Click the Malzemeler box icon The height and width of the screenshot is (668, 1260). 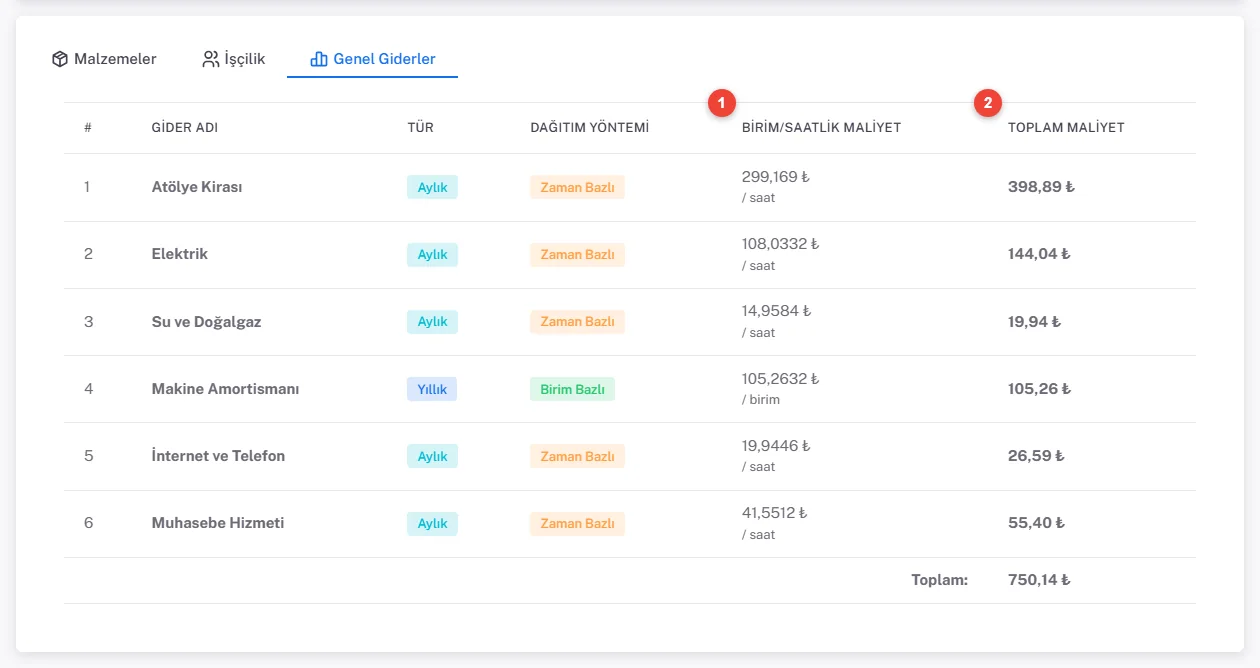[x=60, y=59]
